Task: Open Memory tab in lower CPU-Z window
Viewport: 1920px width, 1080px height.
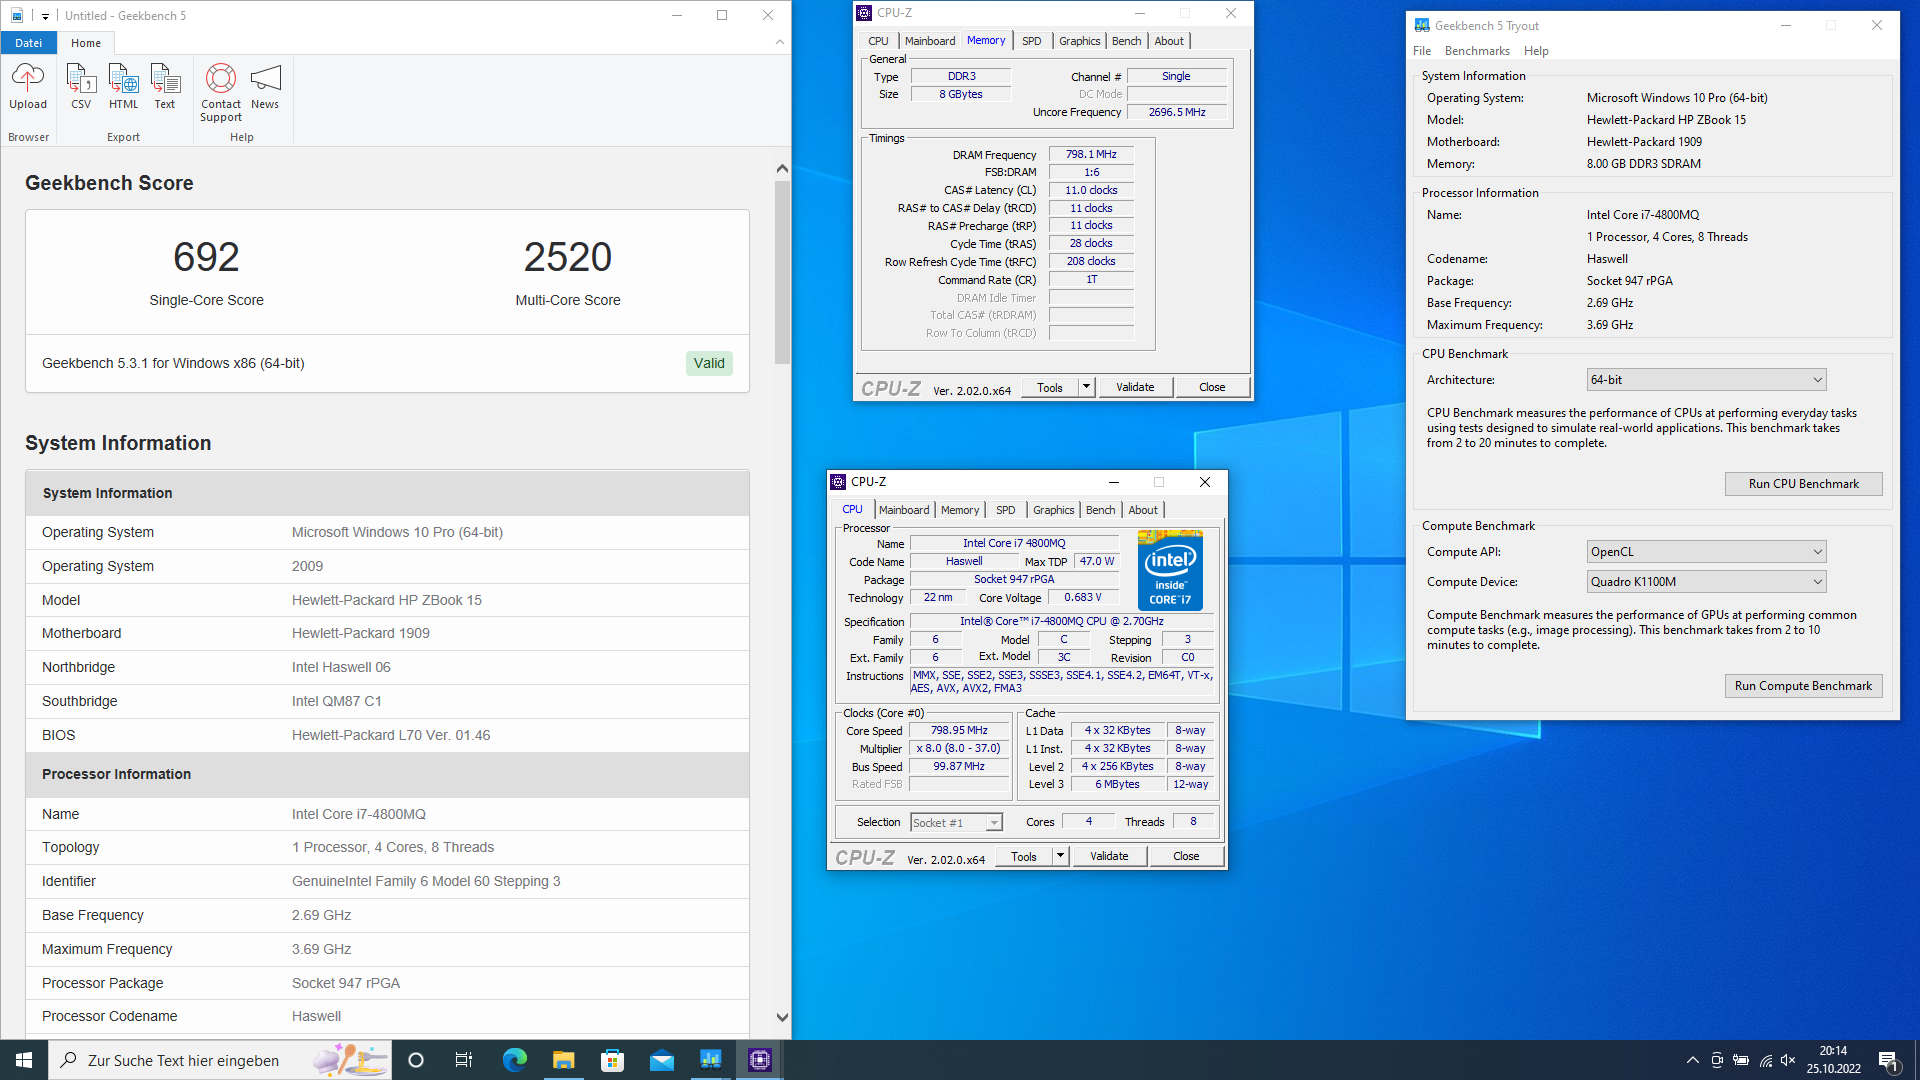Action: (960, 510)
